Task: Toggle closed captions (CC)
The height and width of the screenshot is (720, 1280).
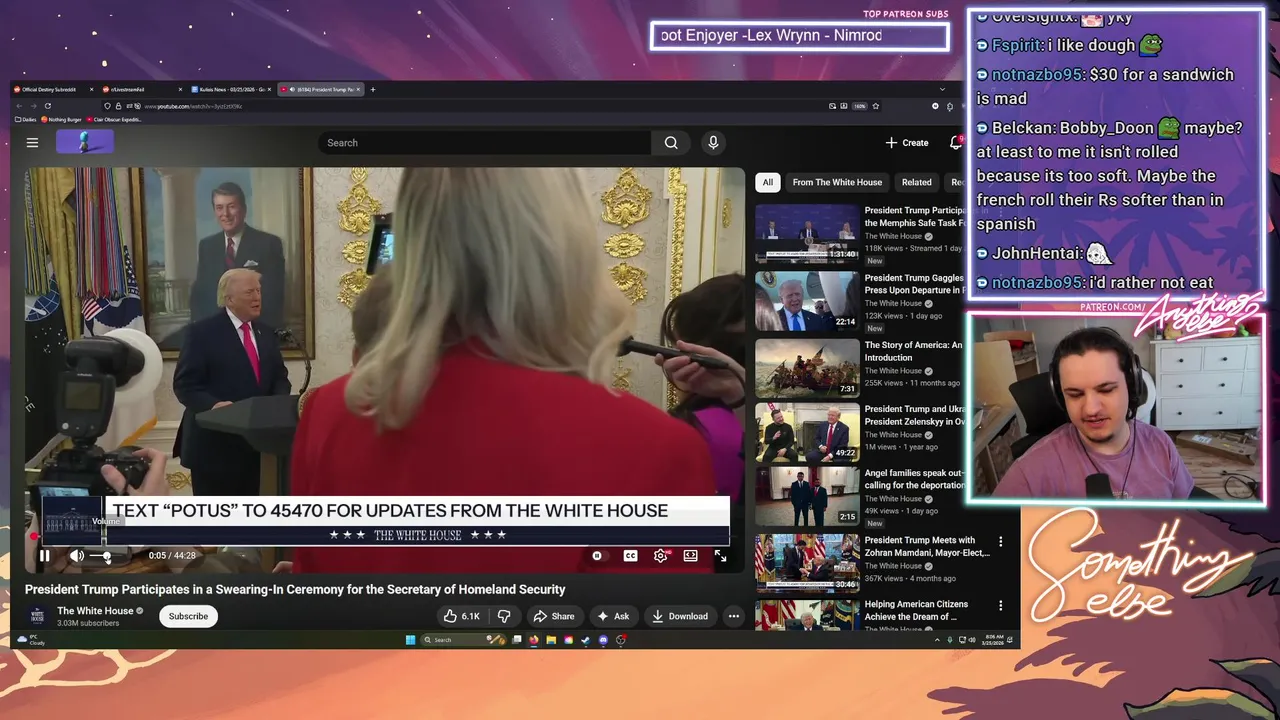Action: 630,556
